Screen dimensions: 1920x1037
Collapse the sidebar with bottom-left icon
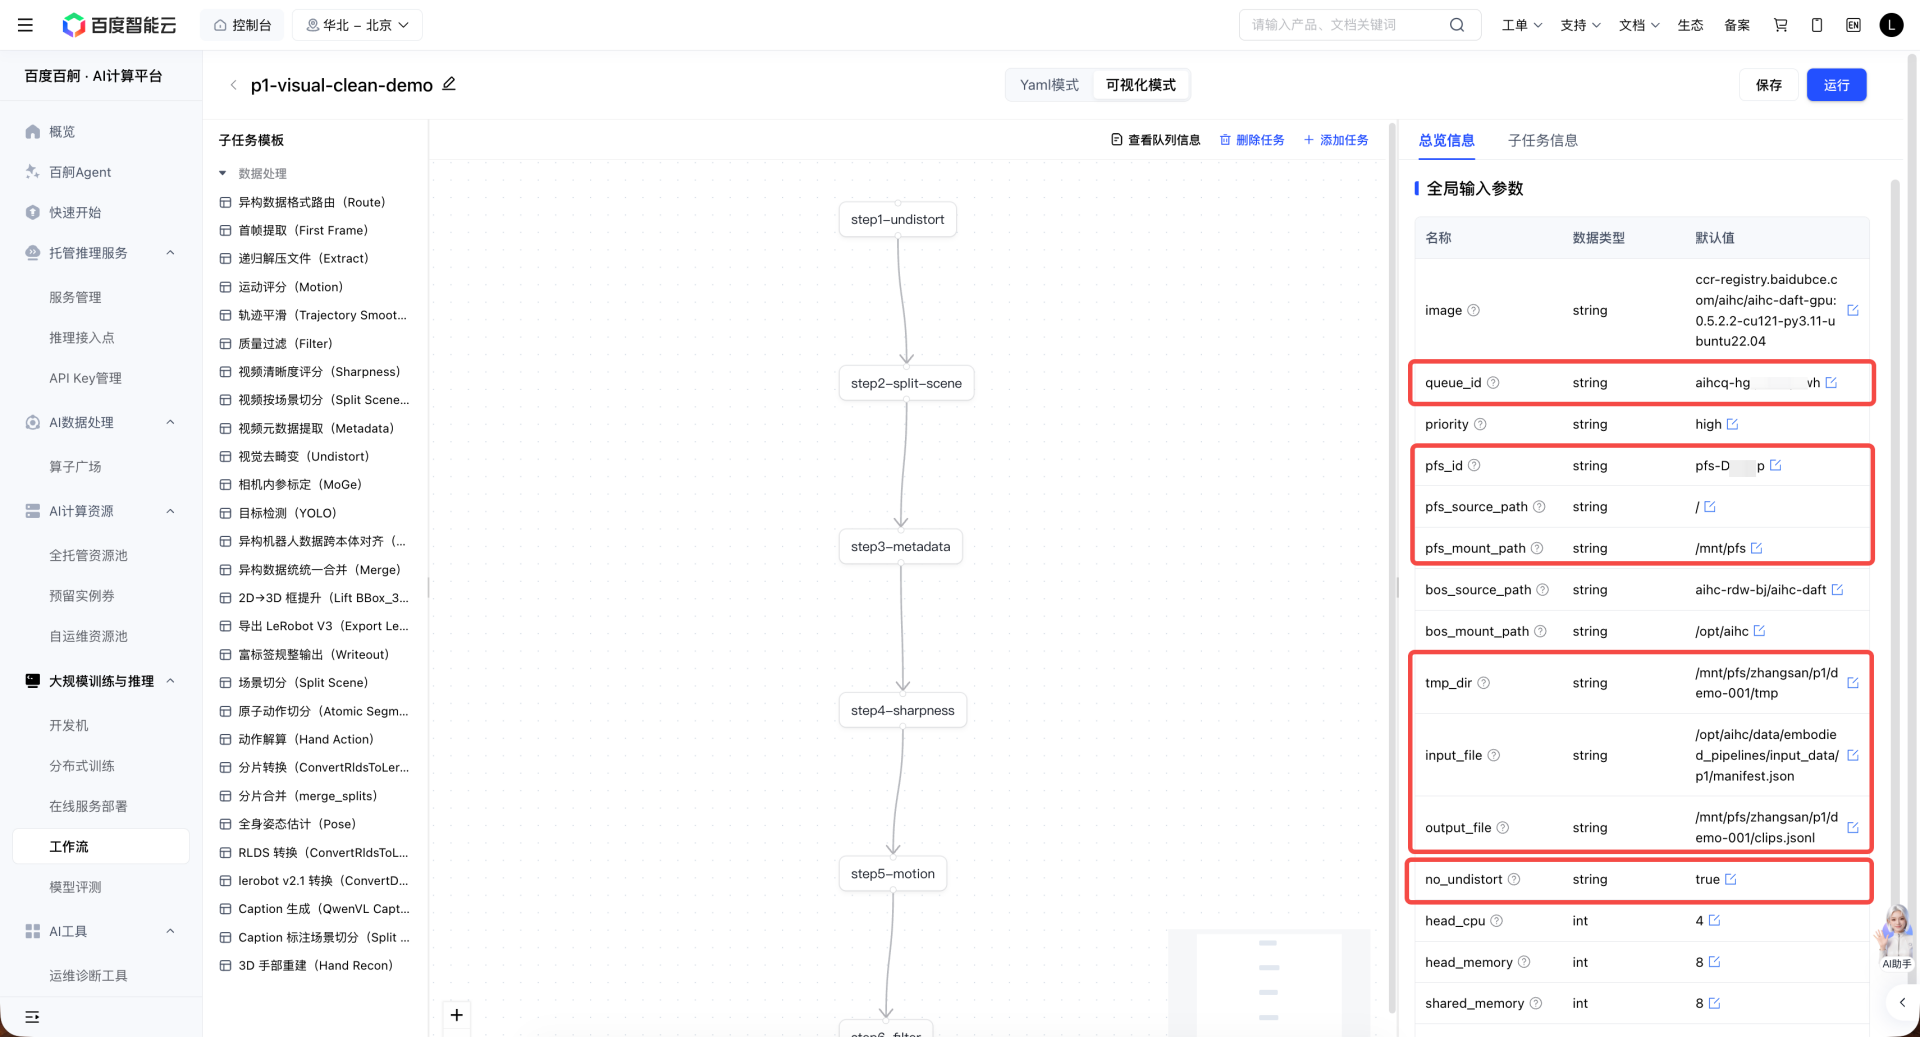(32, 1017)
